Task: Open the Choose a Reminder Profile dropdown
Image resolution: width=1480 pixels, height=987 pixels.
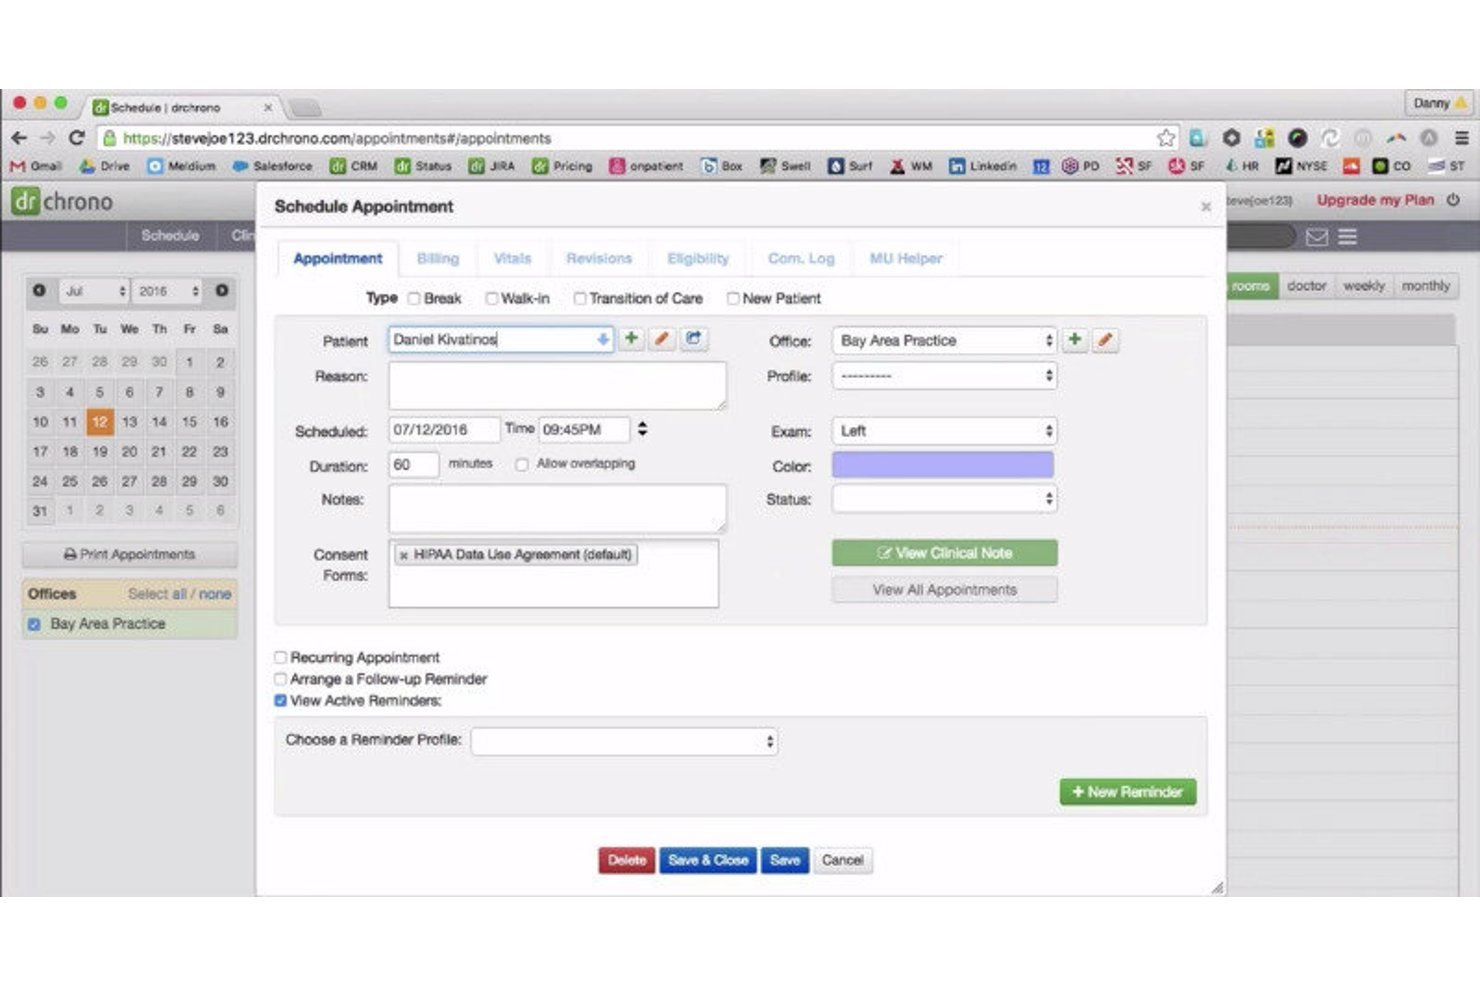Action: click(x=625, y=741)
